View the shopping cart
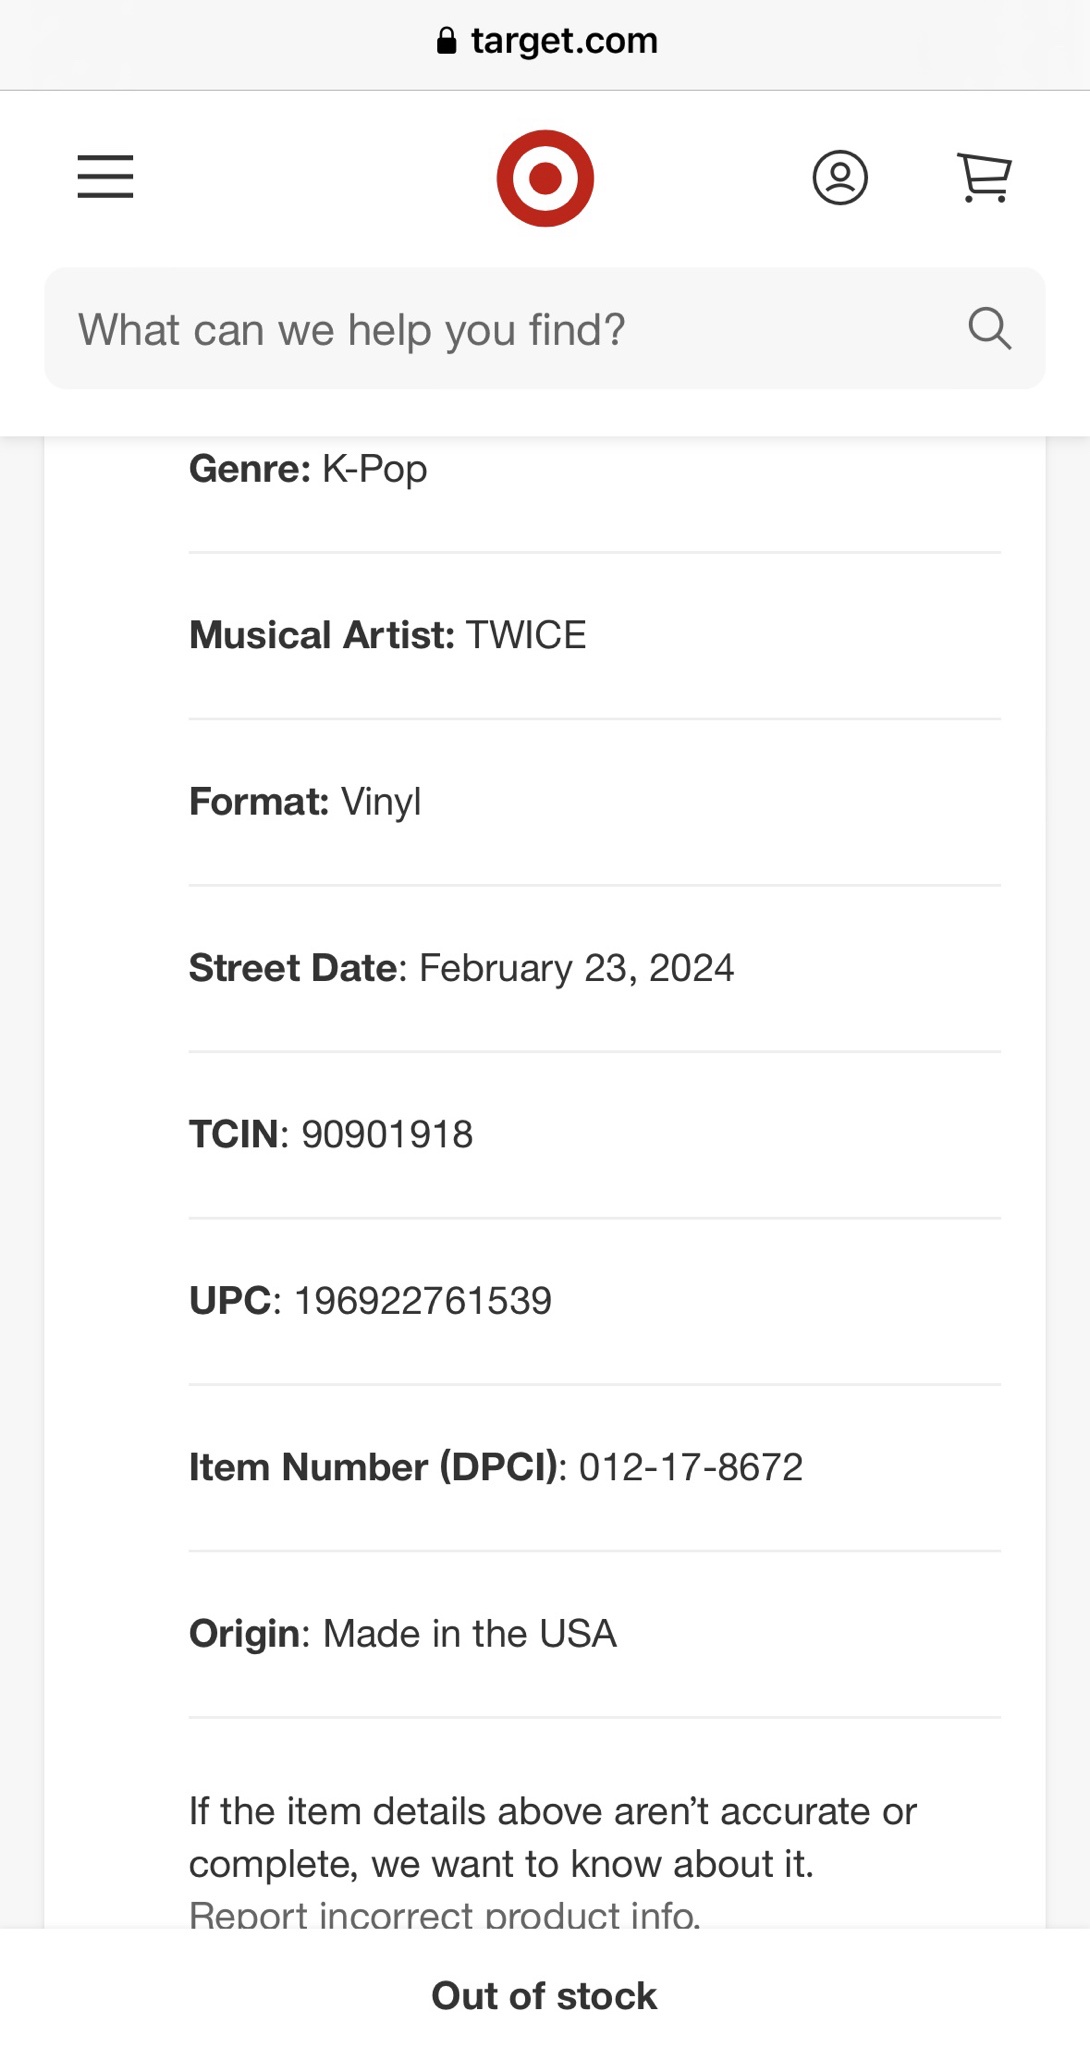The height and width of the screenshot is (2048, 1090). coord(984,178)
